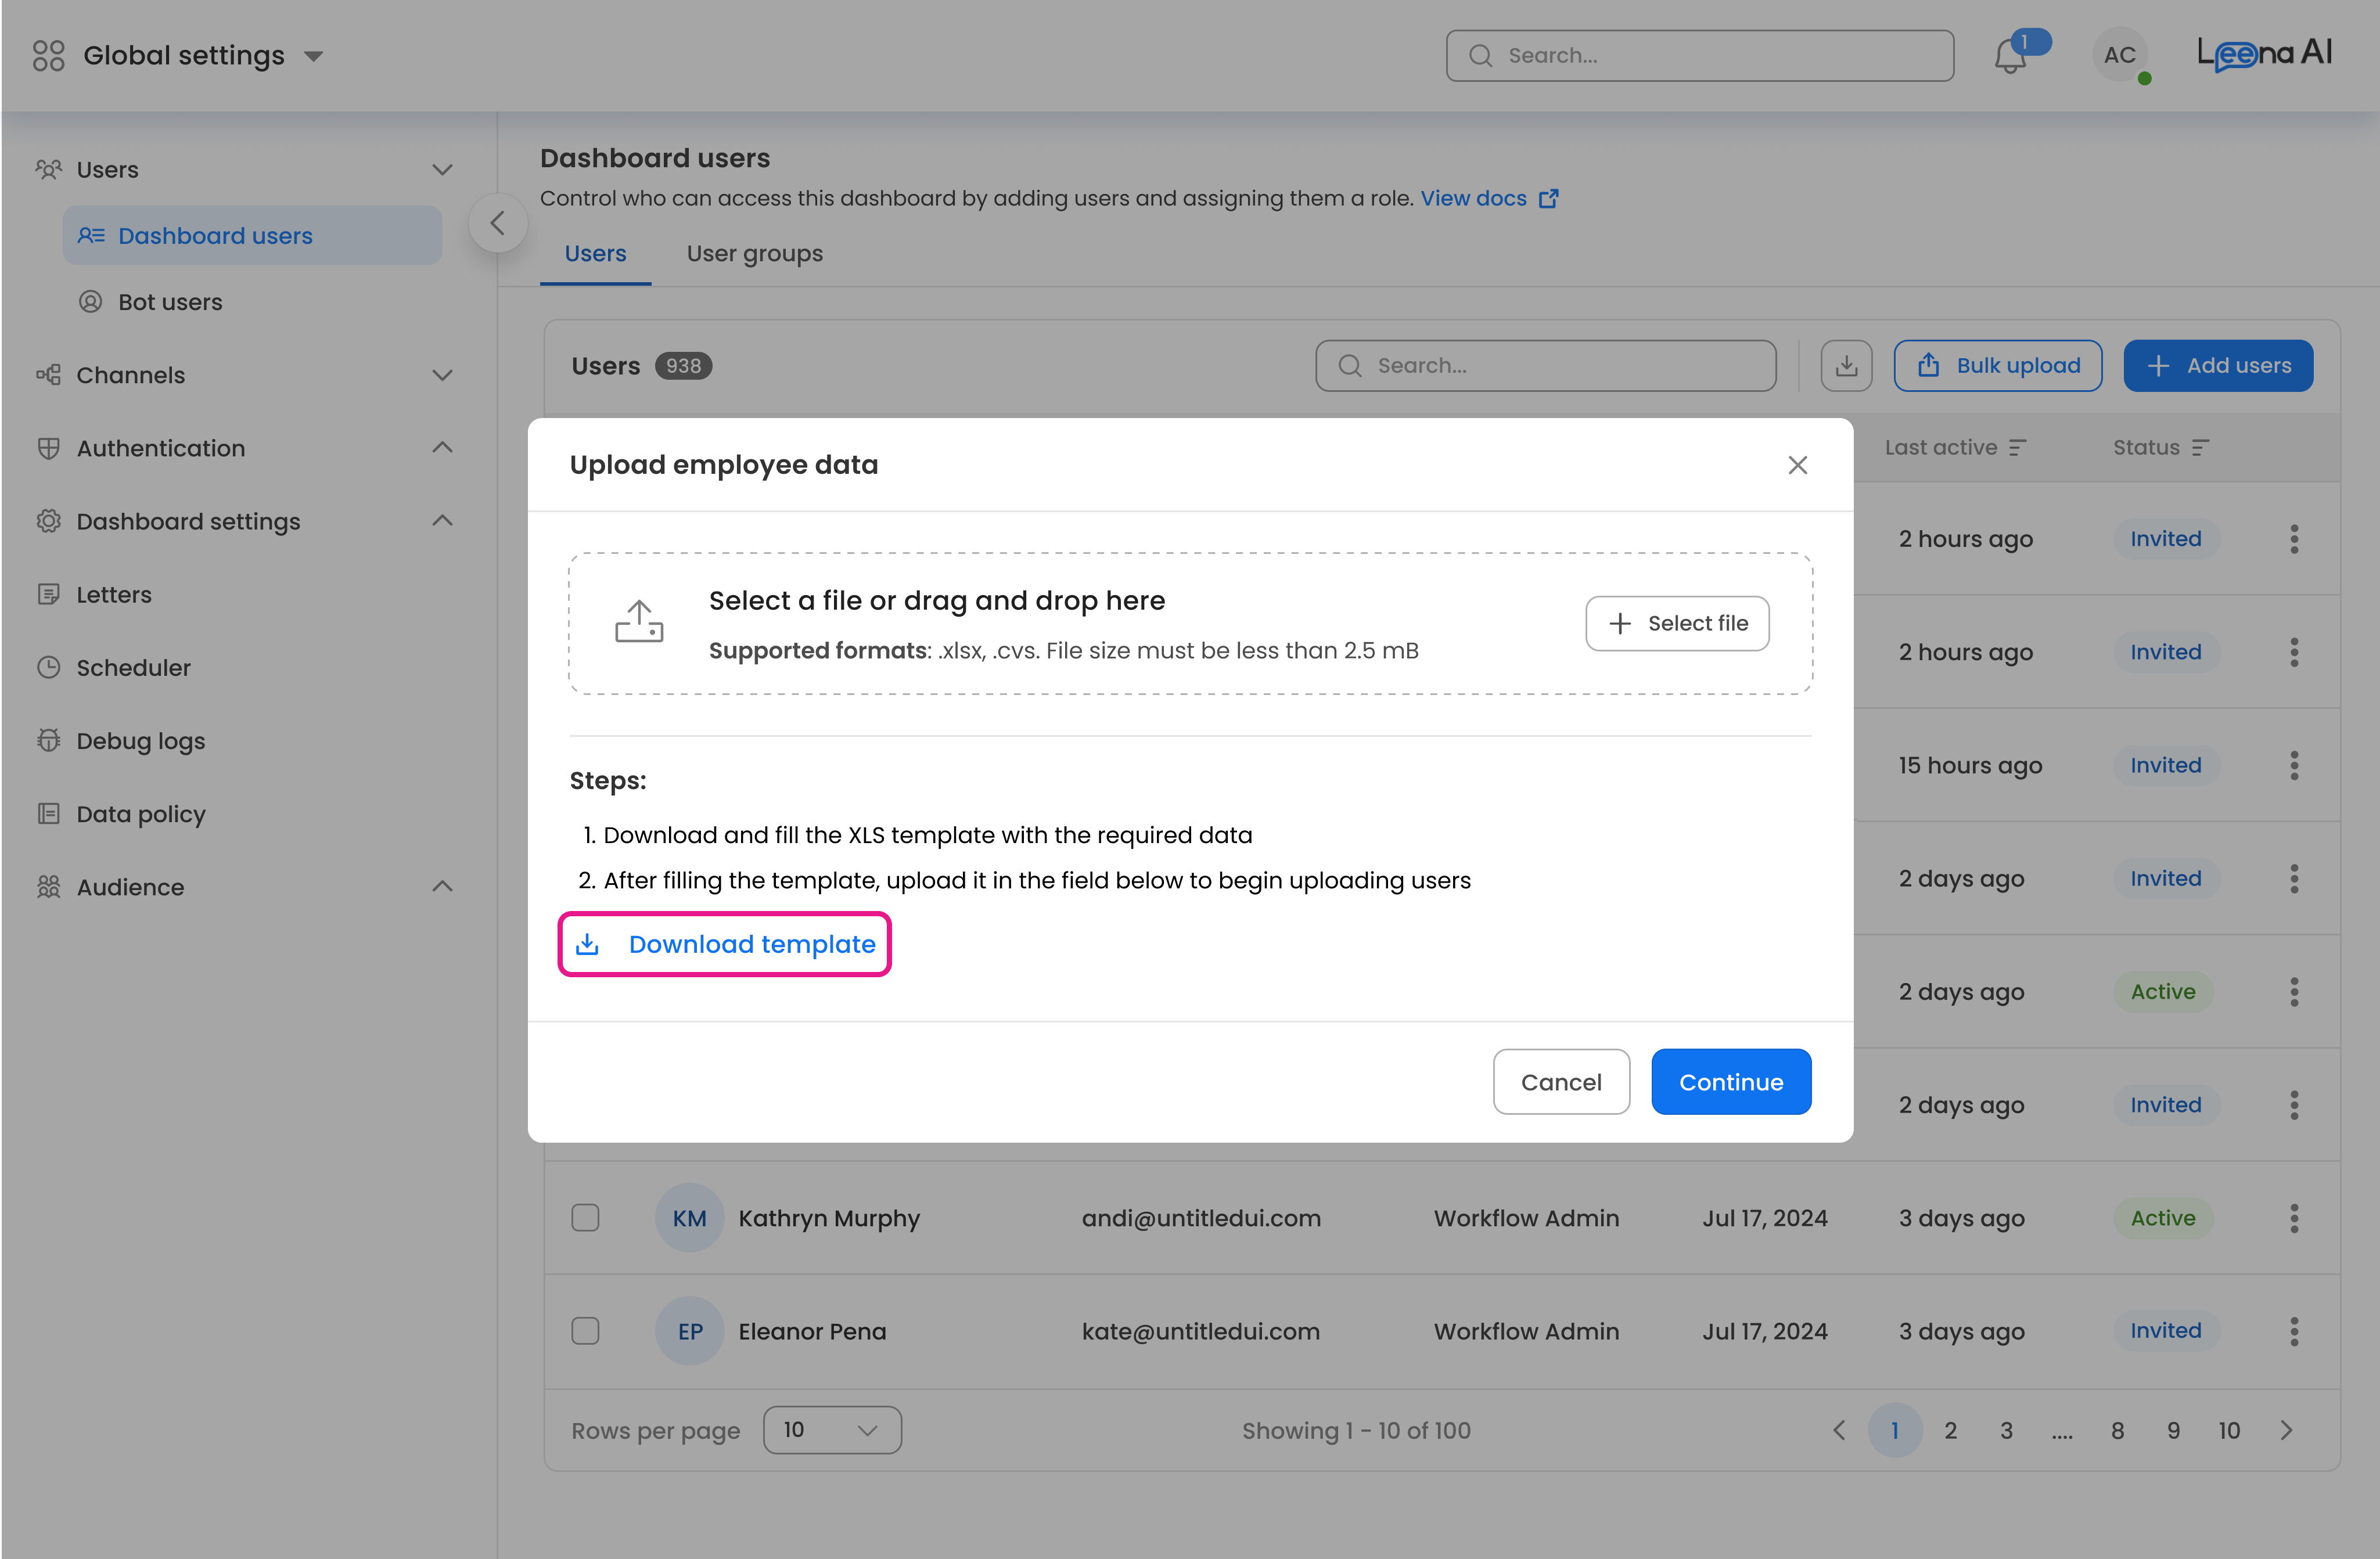Screen dimensions: 2380x1559
Task: Click the KM avatar for Kathryn Murphy
Action: pyautogui.click(x=689, y=1218)
